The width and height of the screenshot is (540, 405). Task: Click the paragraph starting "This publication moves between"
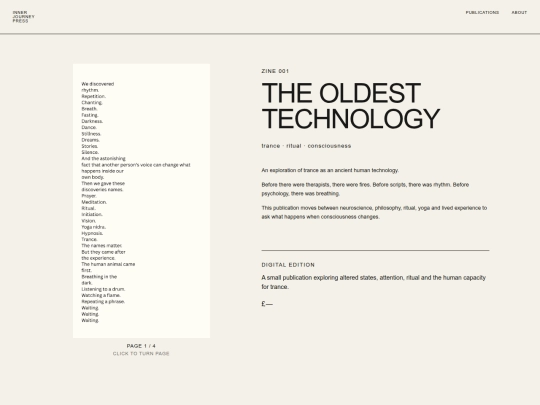[x=374, y=212]
